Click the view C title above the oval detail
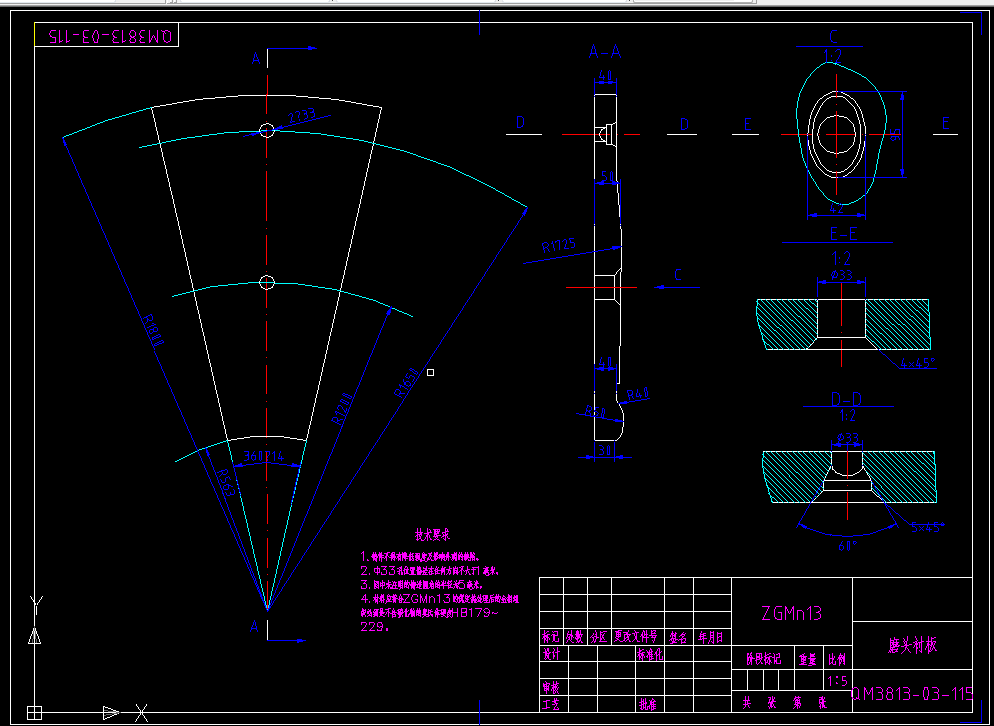 [832, 37]
